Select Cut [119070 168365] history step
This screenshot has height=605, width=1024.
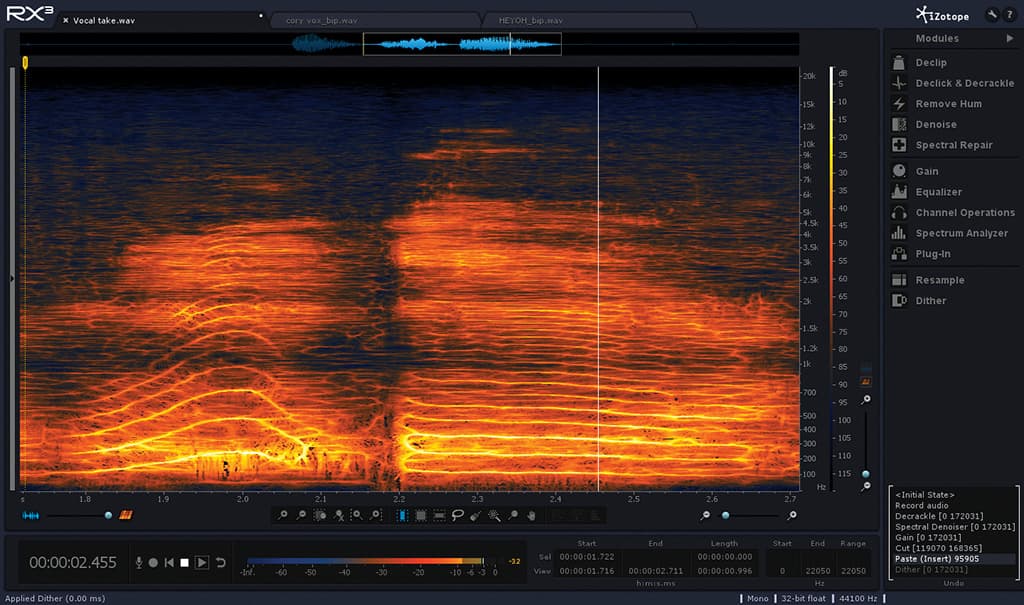tap(938, 548)
